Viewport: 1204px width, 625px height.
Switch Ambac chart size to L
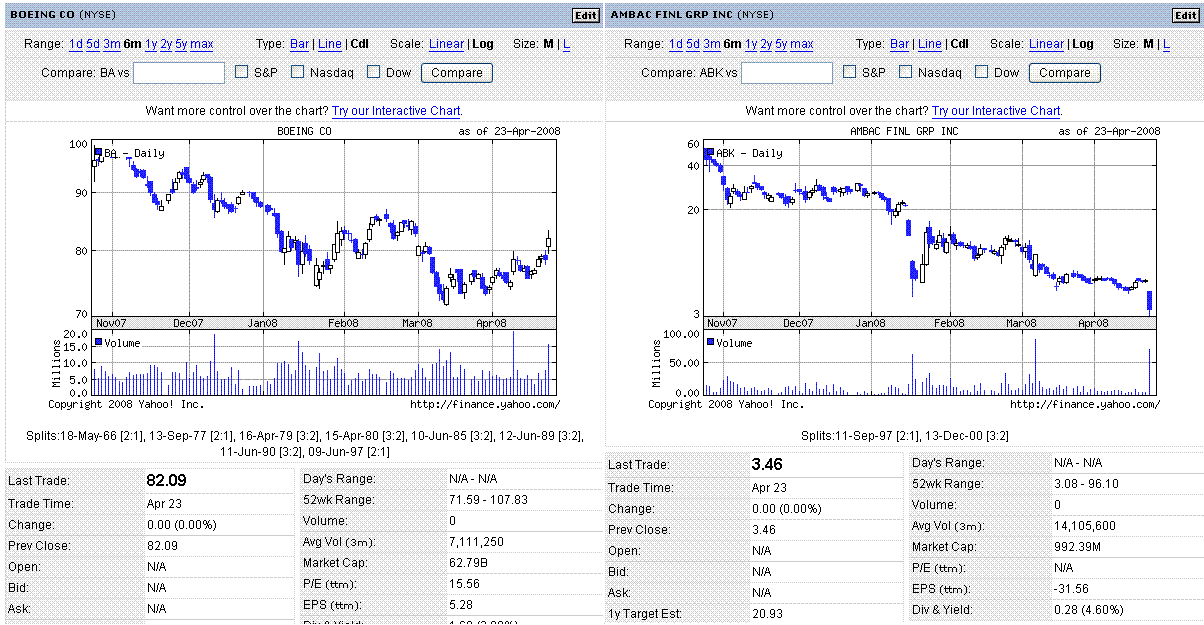(x=1166, y=44)
